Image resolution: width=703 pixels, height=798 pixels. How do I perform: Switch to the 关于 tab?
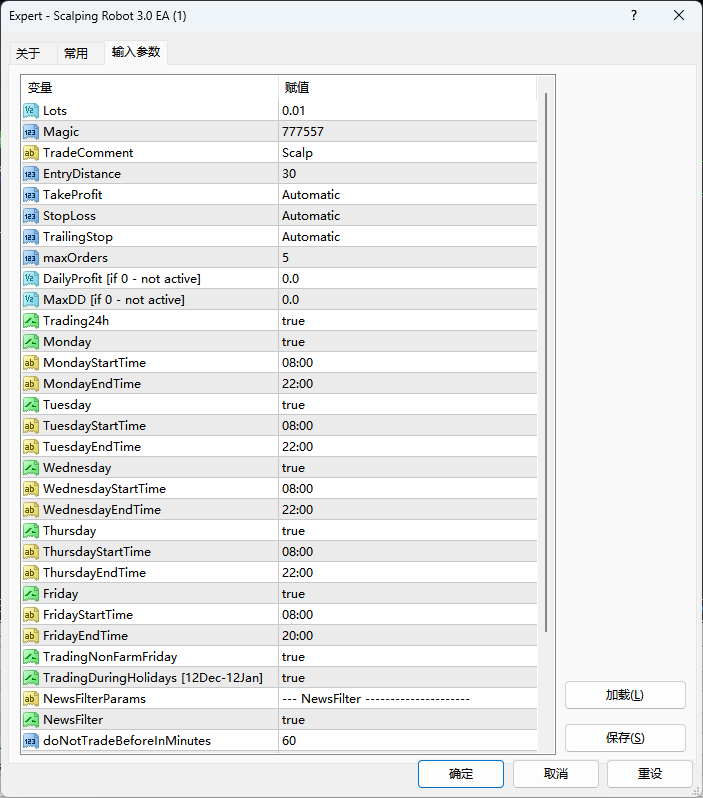pyautogui.click(x=28, y=54)
